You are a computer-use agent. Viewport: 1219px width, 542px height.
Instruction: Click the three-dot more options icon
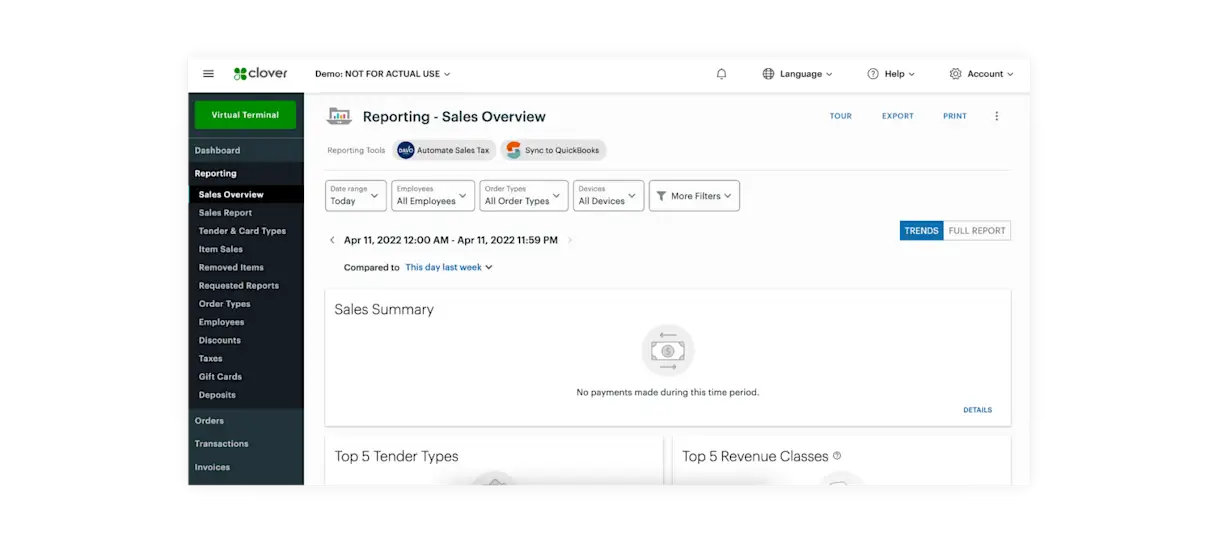996,116
